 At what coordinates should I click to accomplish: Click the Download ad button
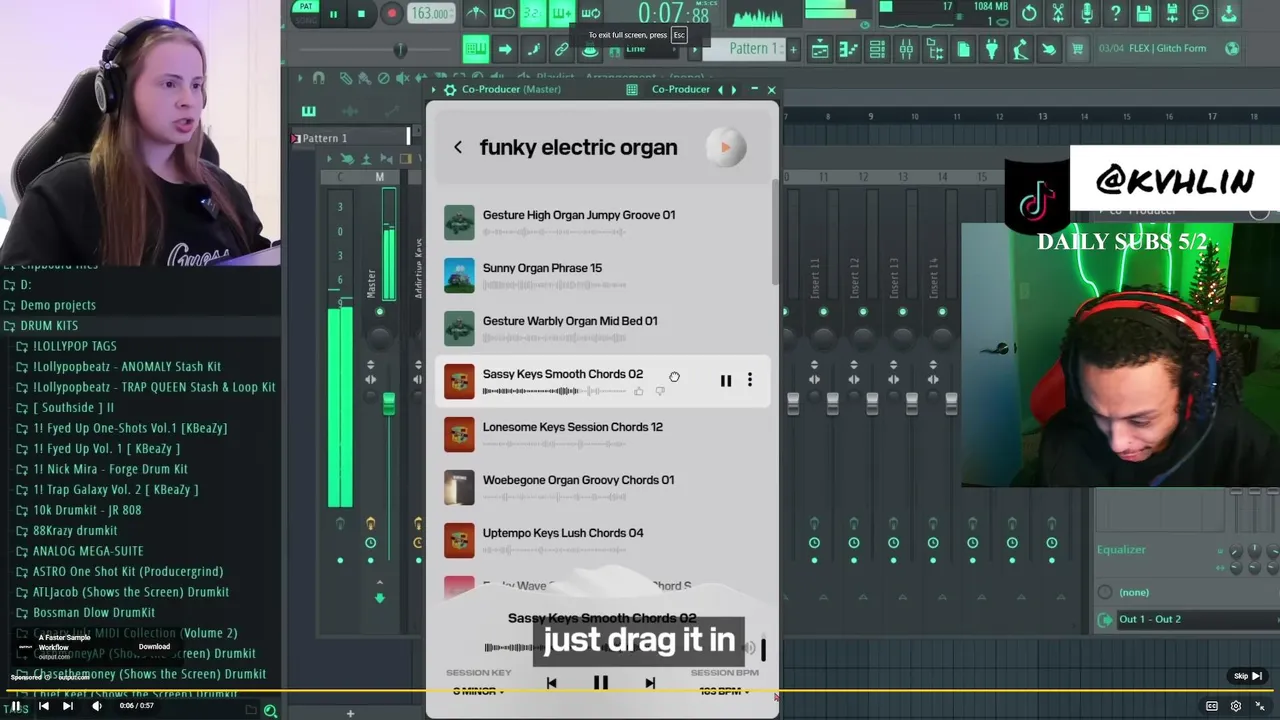tap(154, 646)
